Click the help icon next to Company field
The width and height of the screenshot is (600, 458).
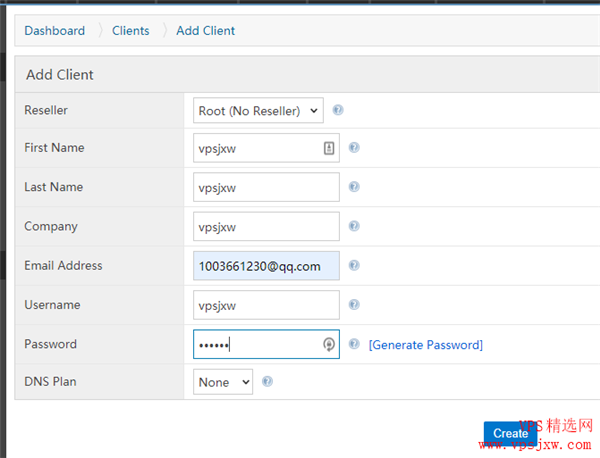[354, 226]
